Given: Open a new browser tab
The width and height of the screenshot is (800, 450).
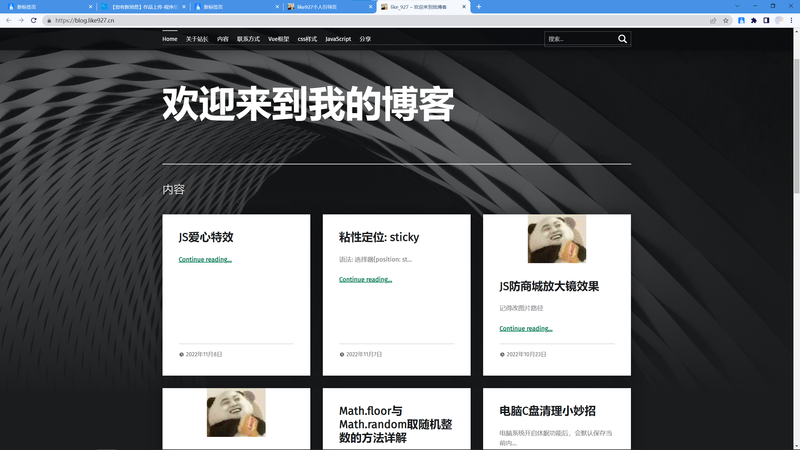Looking at the screenshot, I should point(479,7).
